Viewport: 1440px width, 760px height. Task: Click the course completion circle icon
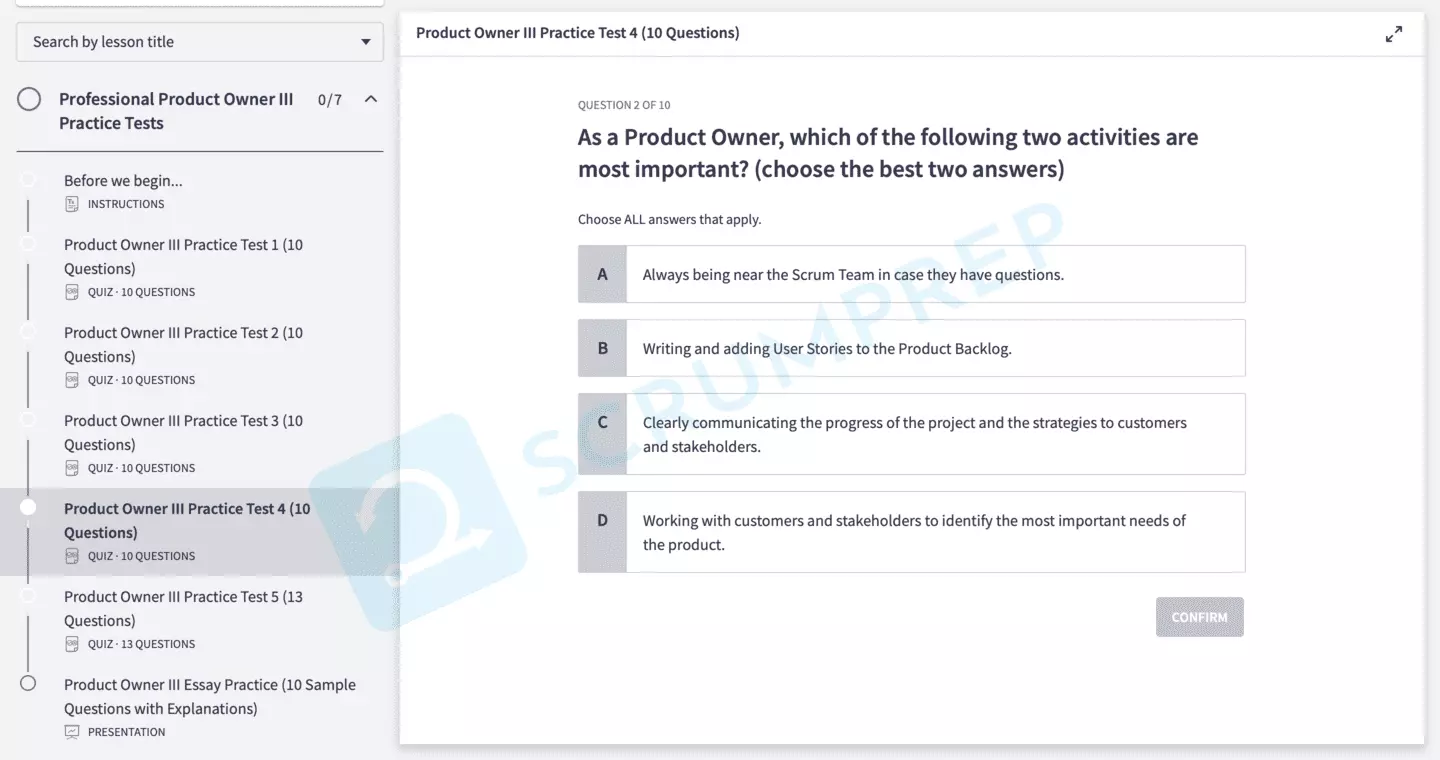point(29,99)
